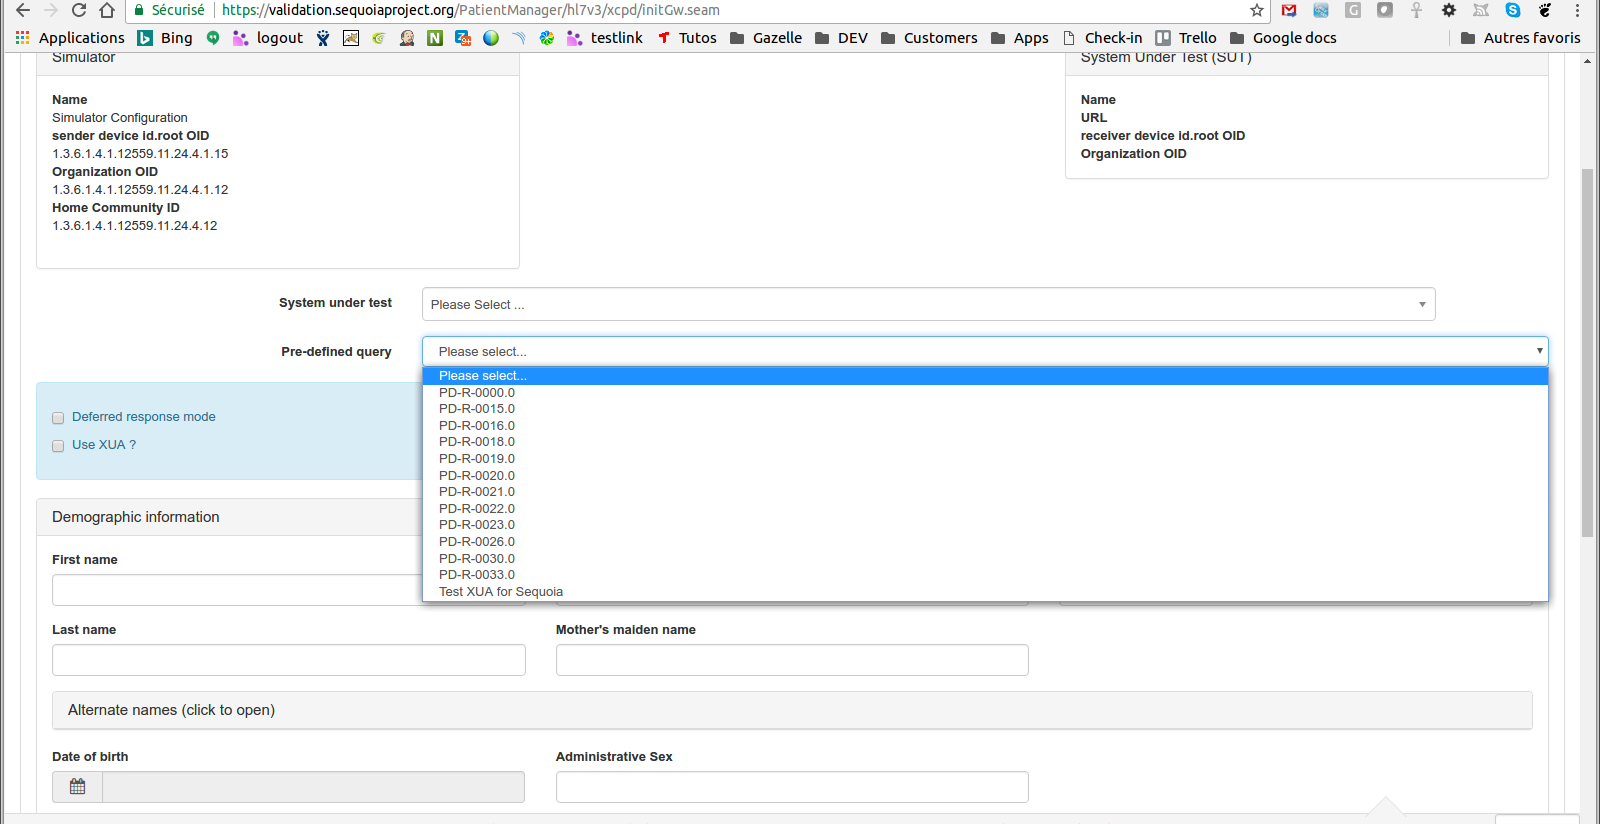Choose query PD-R-0021.0
Image resolution: width=1600 pixels, height=824 pixels.
(985, 492)
